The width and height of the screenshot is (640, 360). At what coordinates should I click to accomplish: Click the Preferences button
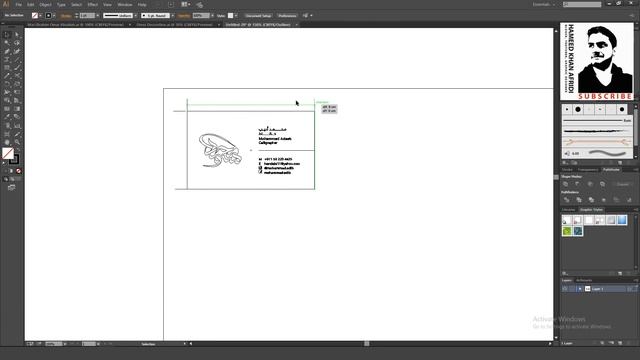click(287, 16)
